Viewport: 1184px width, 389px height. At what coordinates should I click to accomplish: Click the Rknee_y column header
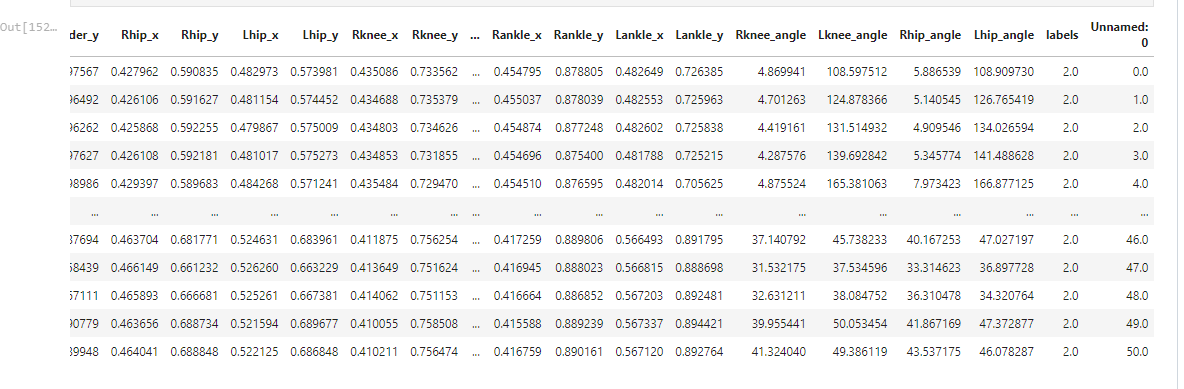(x=435, y=35)
